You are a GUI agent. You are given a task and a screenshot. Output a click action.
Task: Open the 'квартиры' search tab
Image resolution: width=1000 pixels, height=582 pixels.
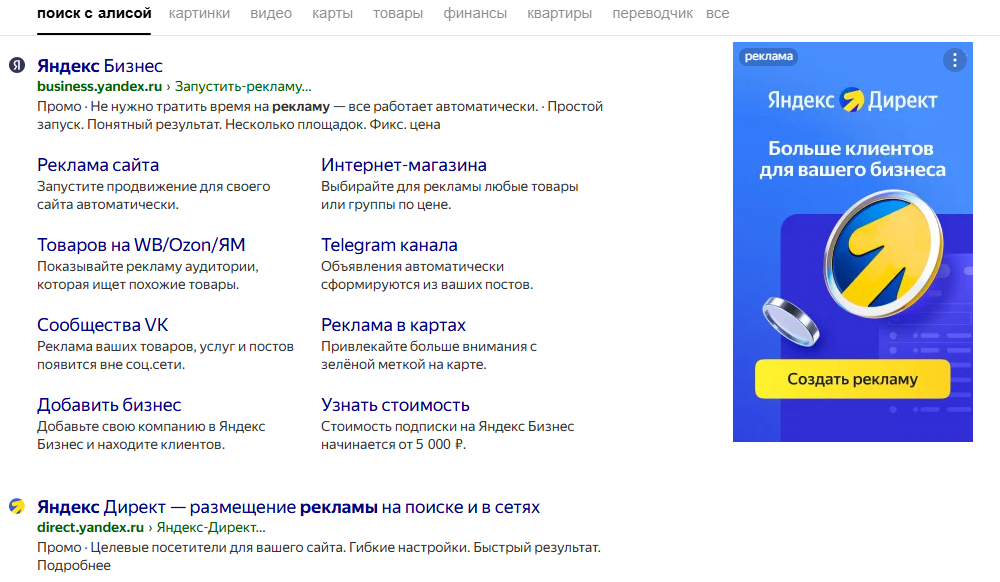tap(559, 13)
